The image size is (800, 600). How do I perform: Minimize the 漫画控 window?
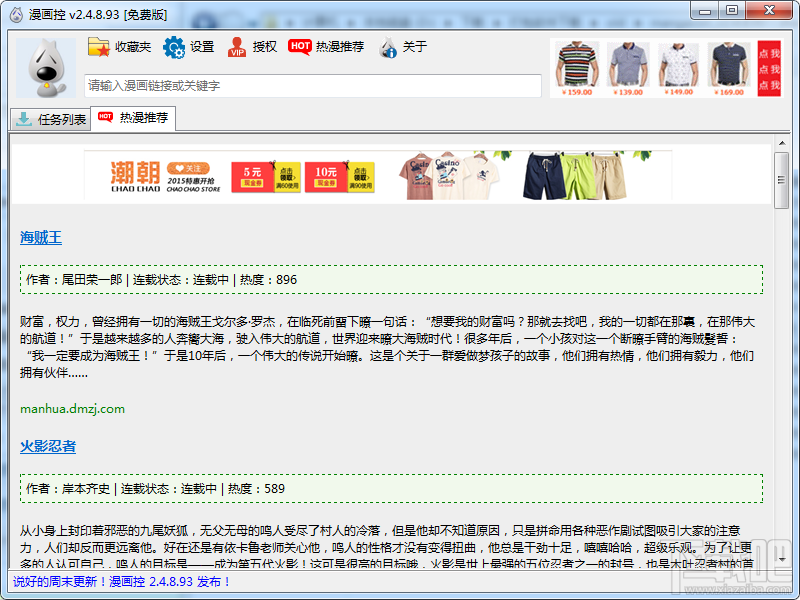pos(705,11)
